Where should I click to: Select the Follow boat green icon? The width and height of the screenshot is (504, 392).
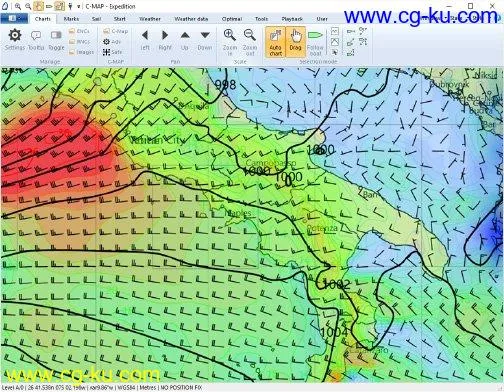coord(315,41)
